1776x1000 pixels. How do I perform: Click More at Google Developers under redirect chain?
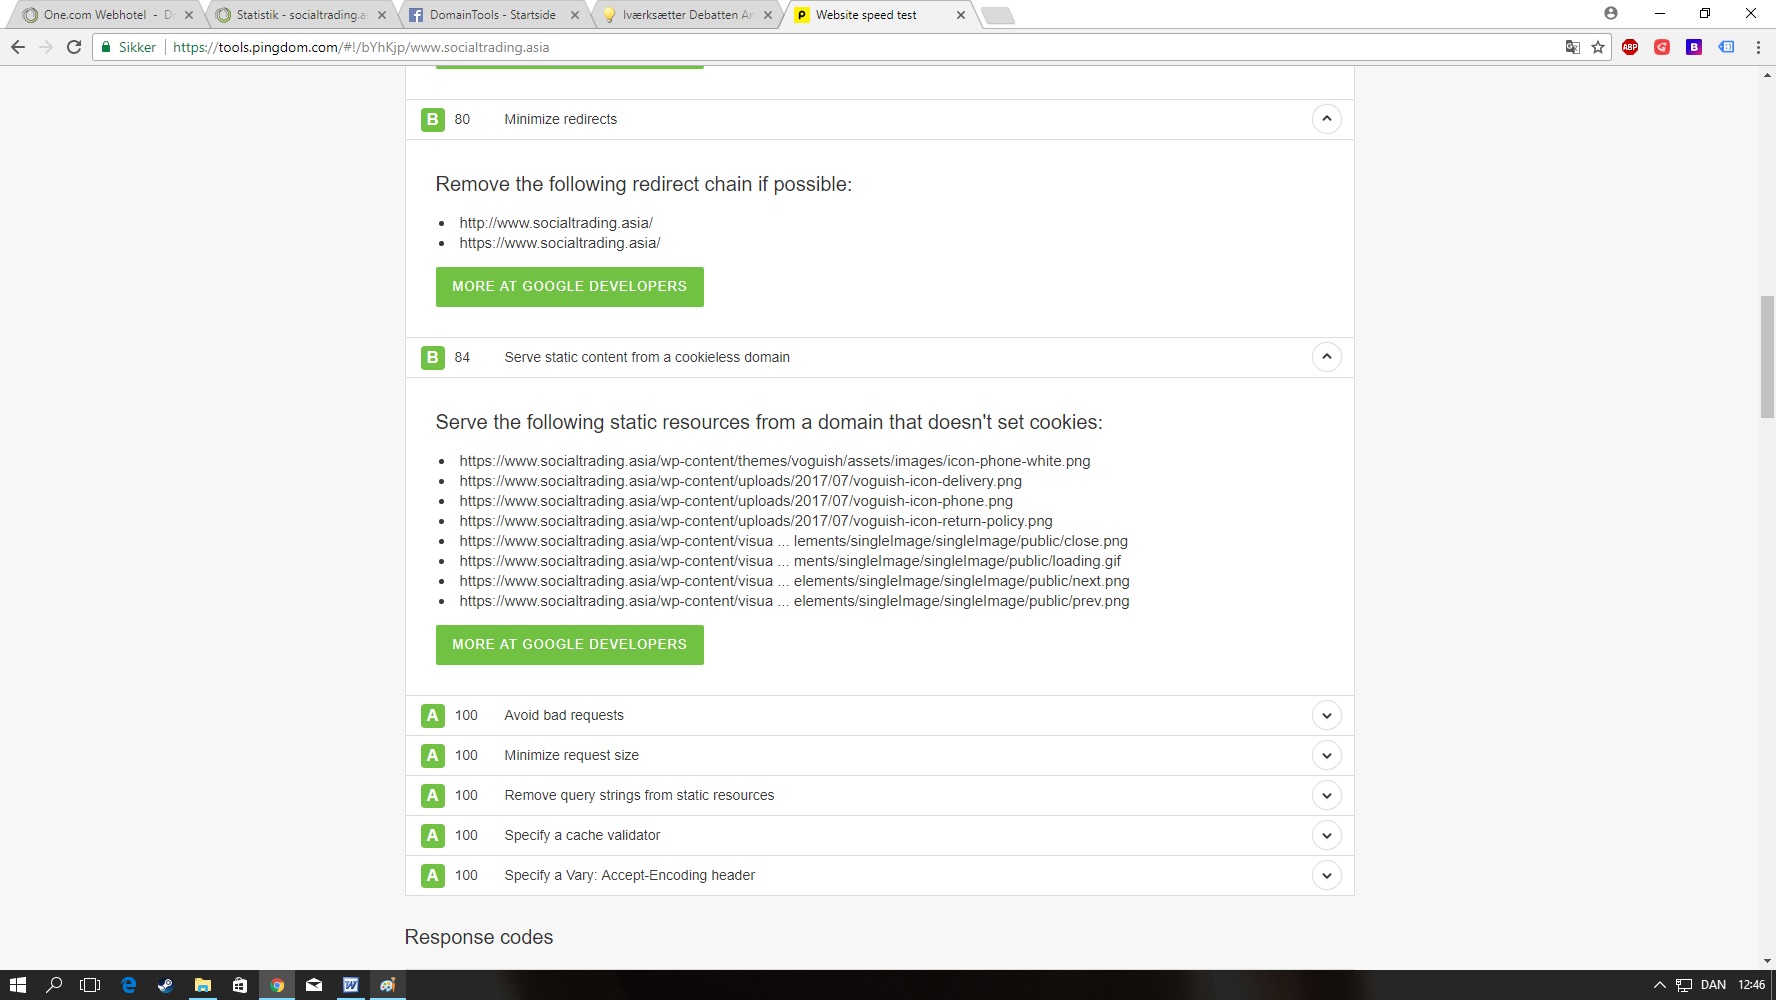569,287
